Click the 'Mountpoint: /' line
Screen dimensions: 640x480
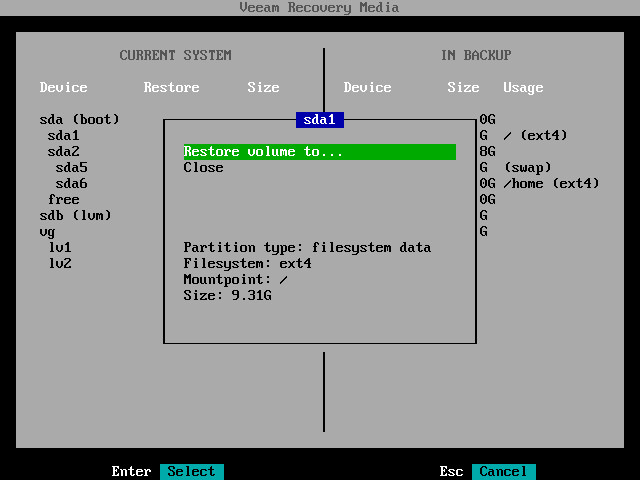tap(236, 280)
